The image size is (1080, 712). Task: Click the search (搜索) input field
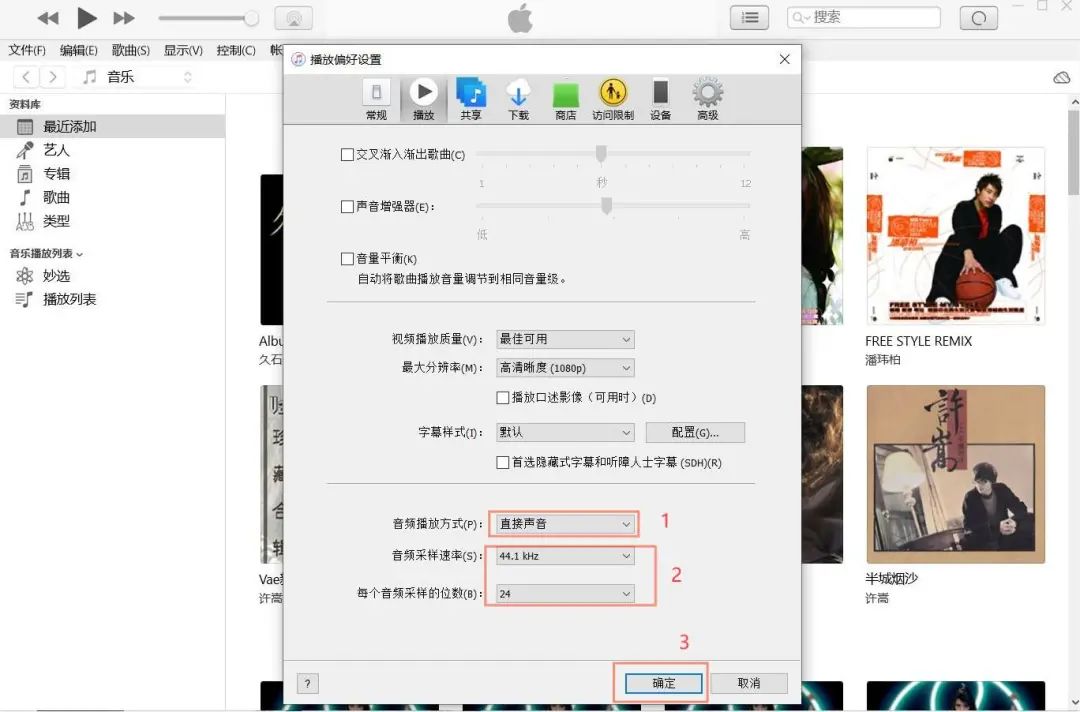tap(864, 18)
